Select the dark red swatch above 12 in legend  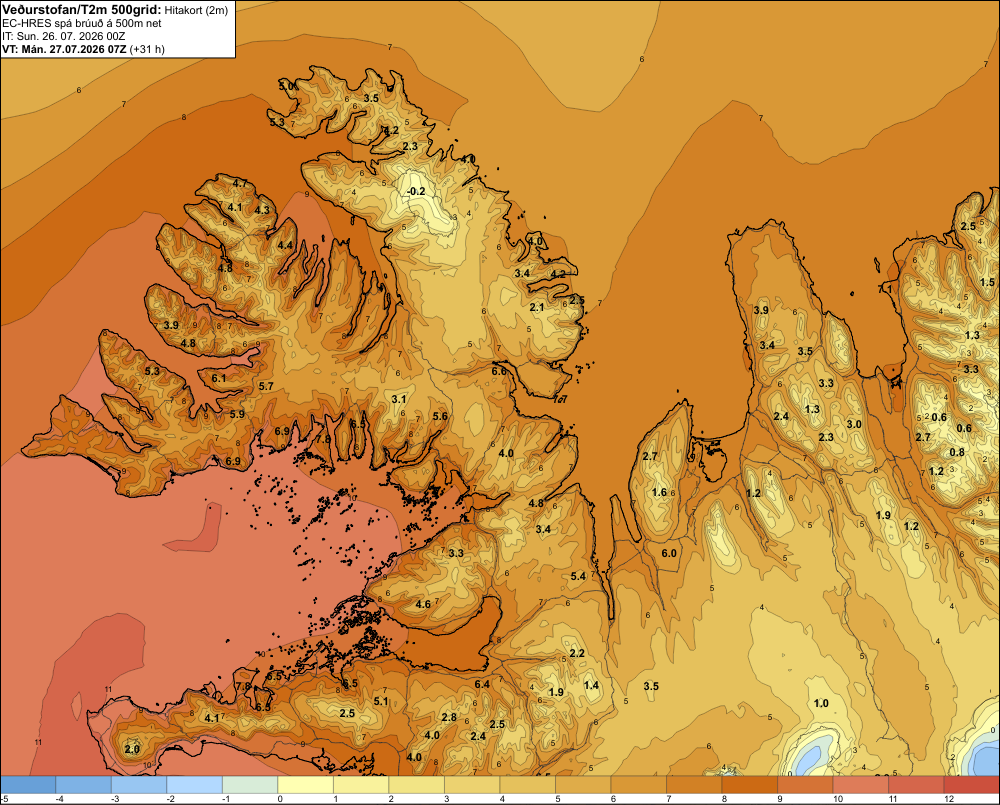[971, 785]
